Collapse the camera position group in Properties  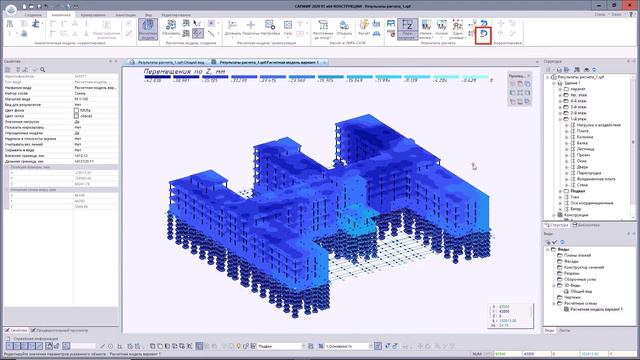tap(7, 167)
